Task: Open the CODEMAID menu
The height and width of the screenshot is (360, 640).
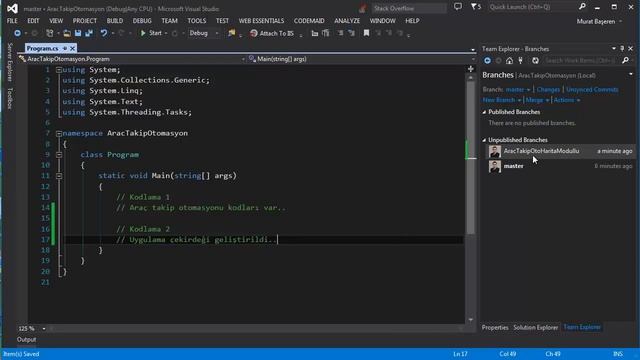Action: click(x=309, y=21)
